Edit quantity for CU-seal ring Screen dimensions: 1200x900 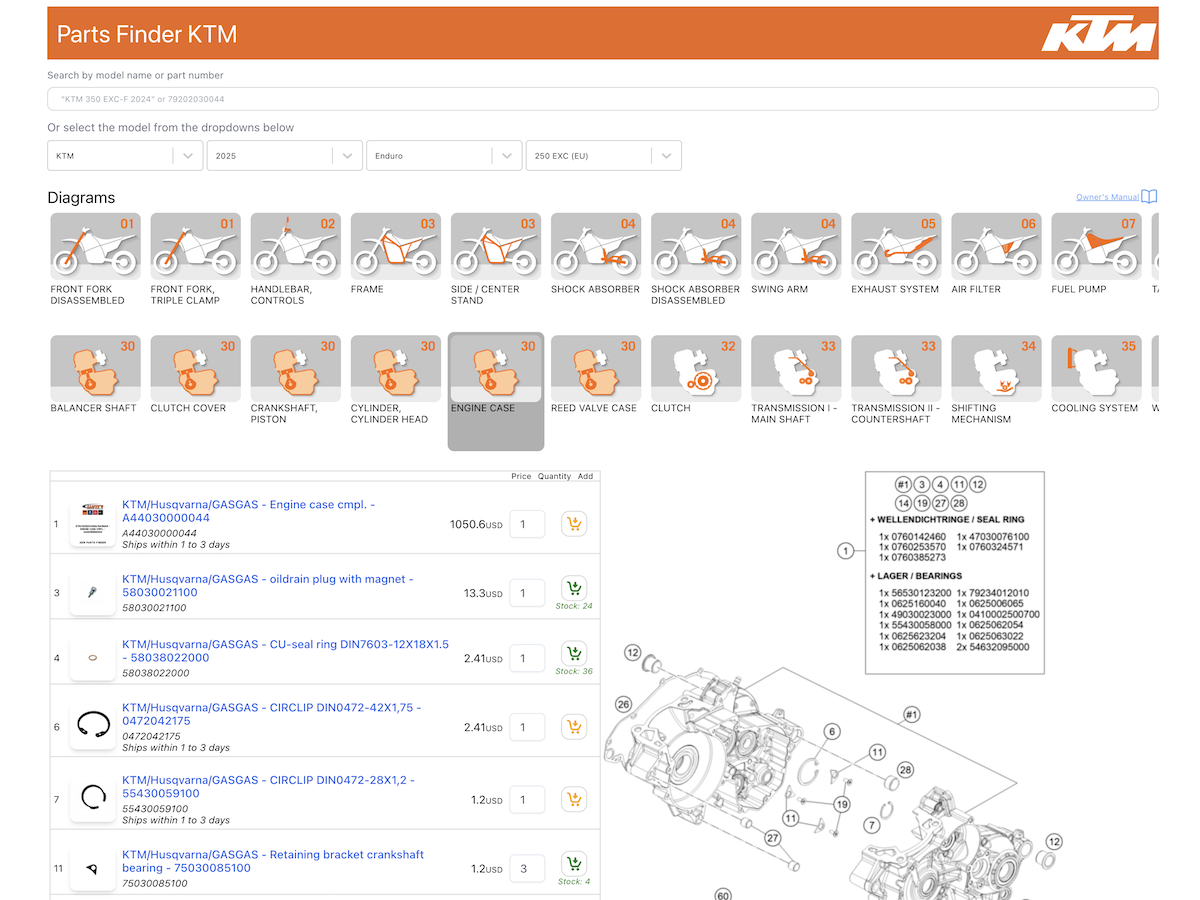(527, 659)
